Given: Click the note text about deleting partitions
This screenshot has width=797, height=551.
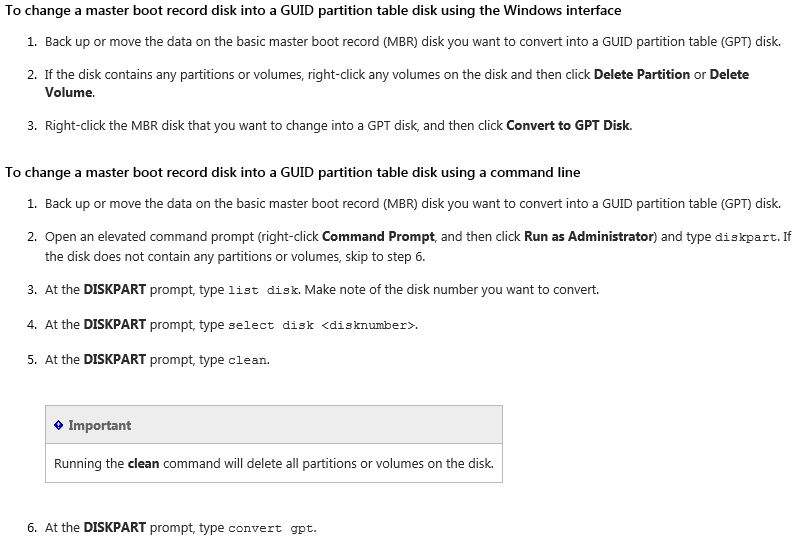Looking at the screenshot, I should tap(274, 464).
